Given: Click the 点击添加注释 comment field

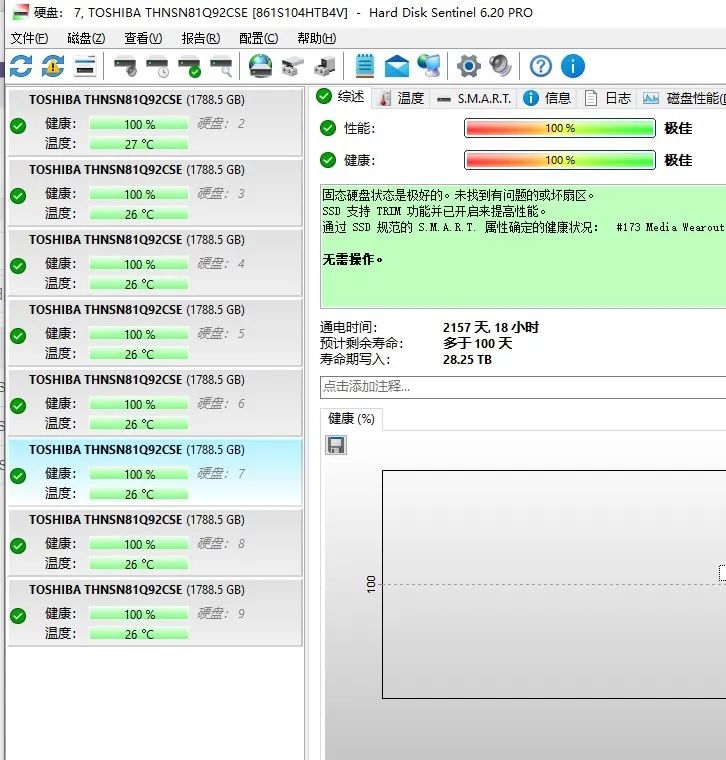Looking at the screenshot, I should (523, 387).
